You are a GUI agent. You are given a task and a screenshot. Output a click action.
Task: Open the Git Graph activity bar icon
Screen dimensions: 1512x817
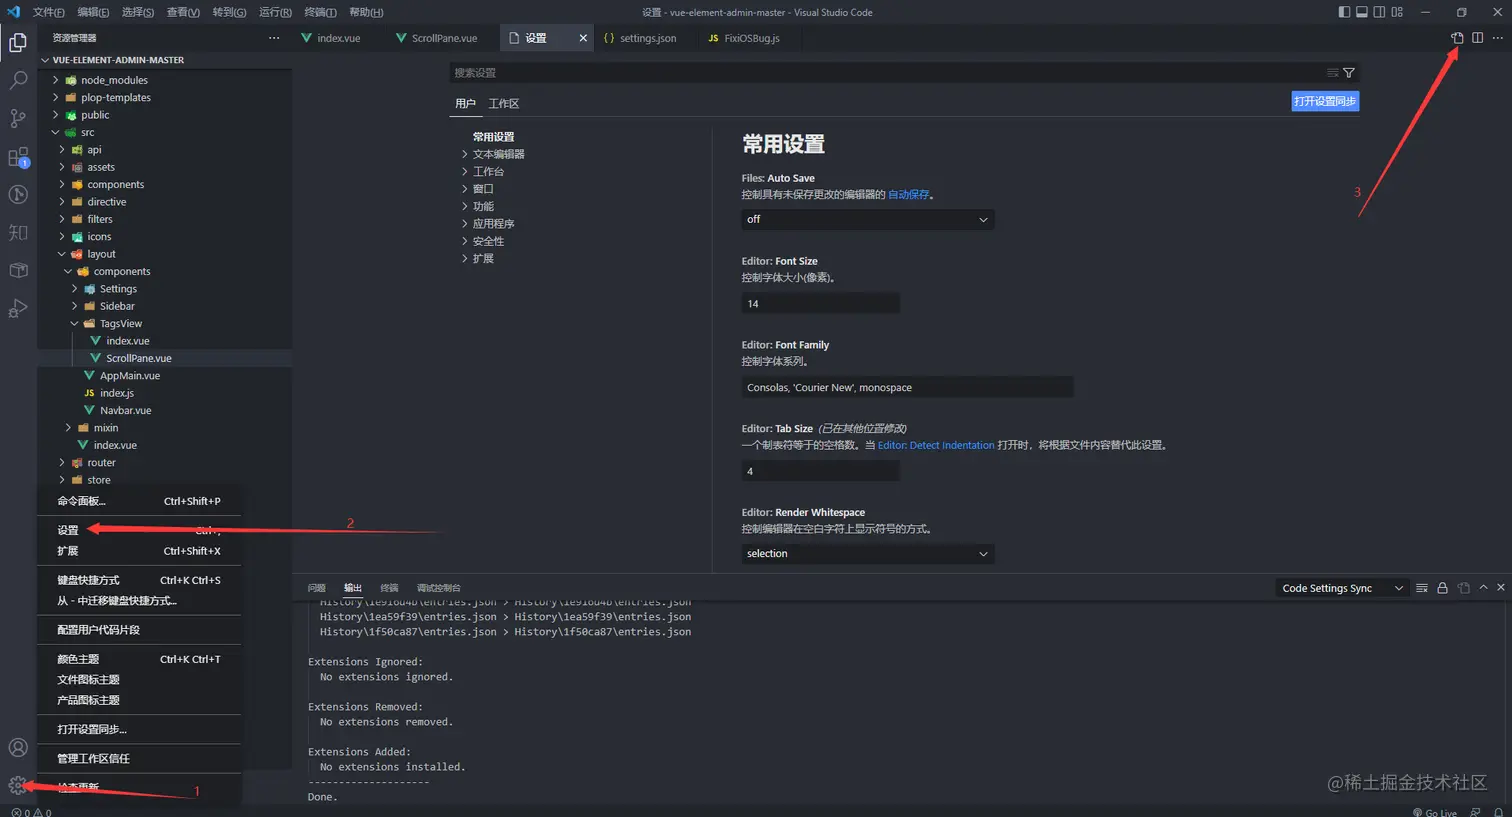(18, 195)
